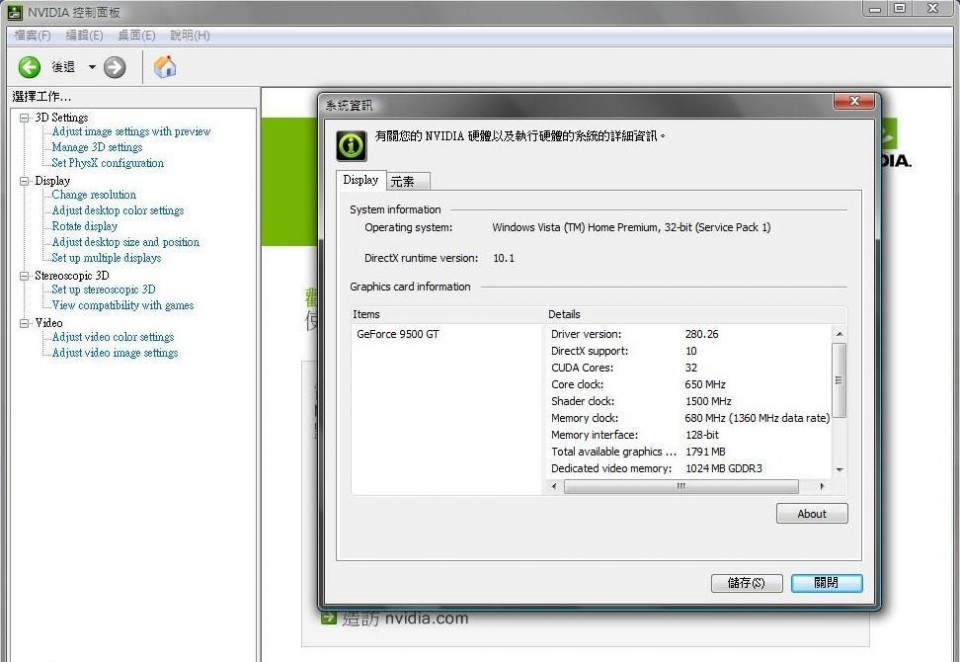Click the back navigation arrow icon
The height and width of the screenshot is (662, 960).
coord(29,67)
